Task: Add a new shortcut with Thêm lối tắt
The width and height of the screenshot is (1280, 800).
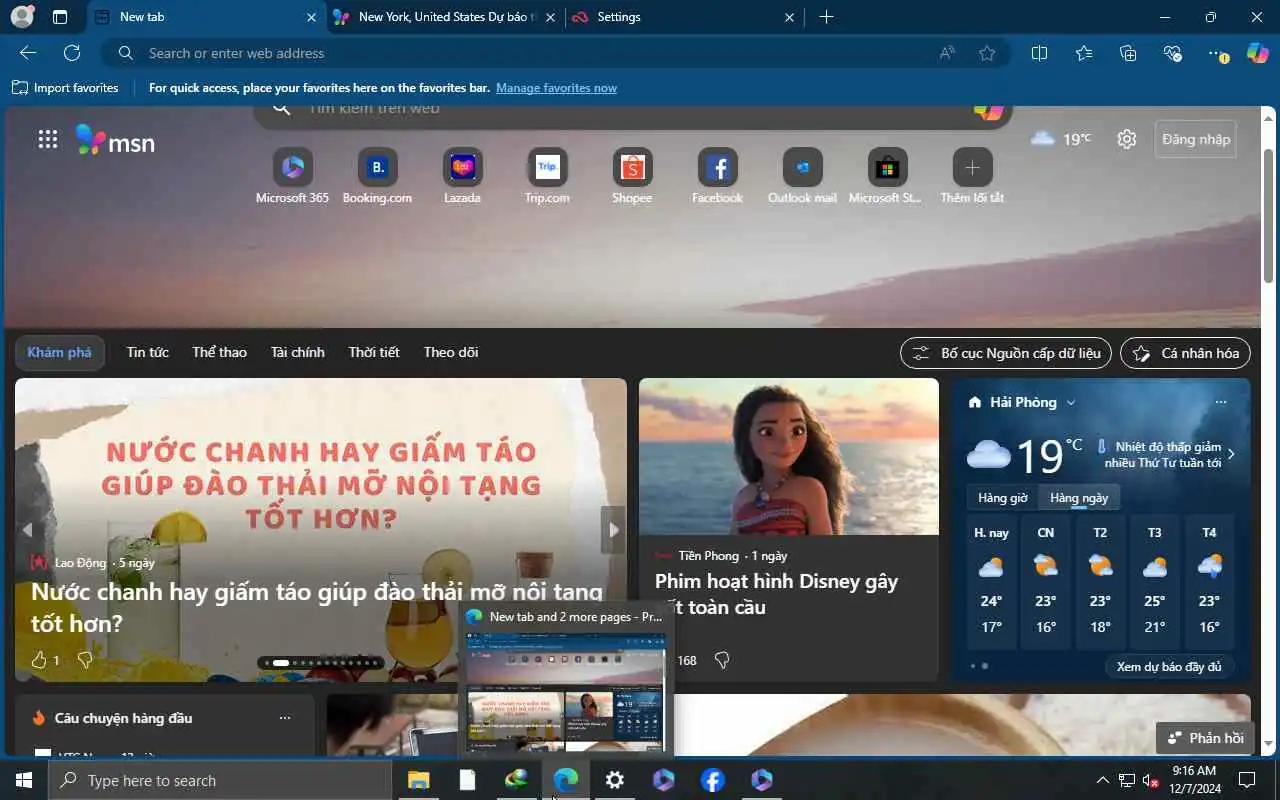Action: (x=972, y=177)
